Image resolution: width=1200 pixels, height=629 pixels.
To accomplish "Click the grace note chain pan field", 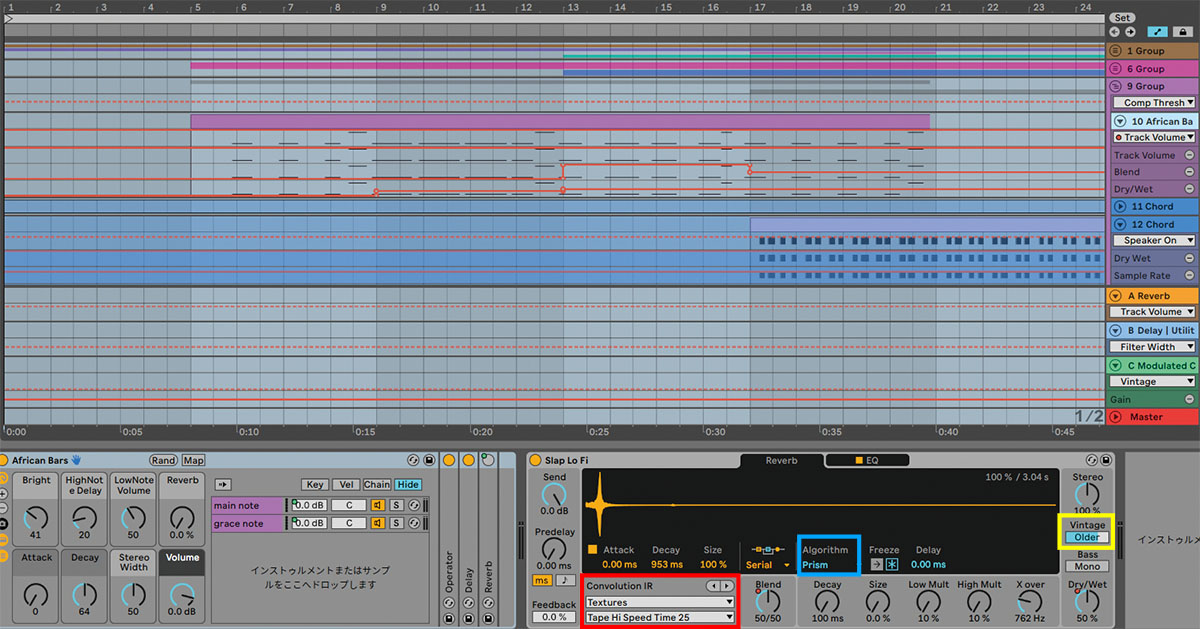I will coord(348,523).
